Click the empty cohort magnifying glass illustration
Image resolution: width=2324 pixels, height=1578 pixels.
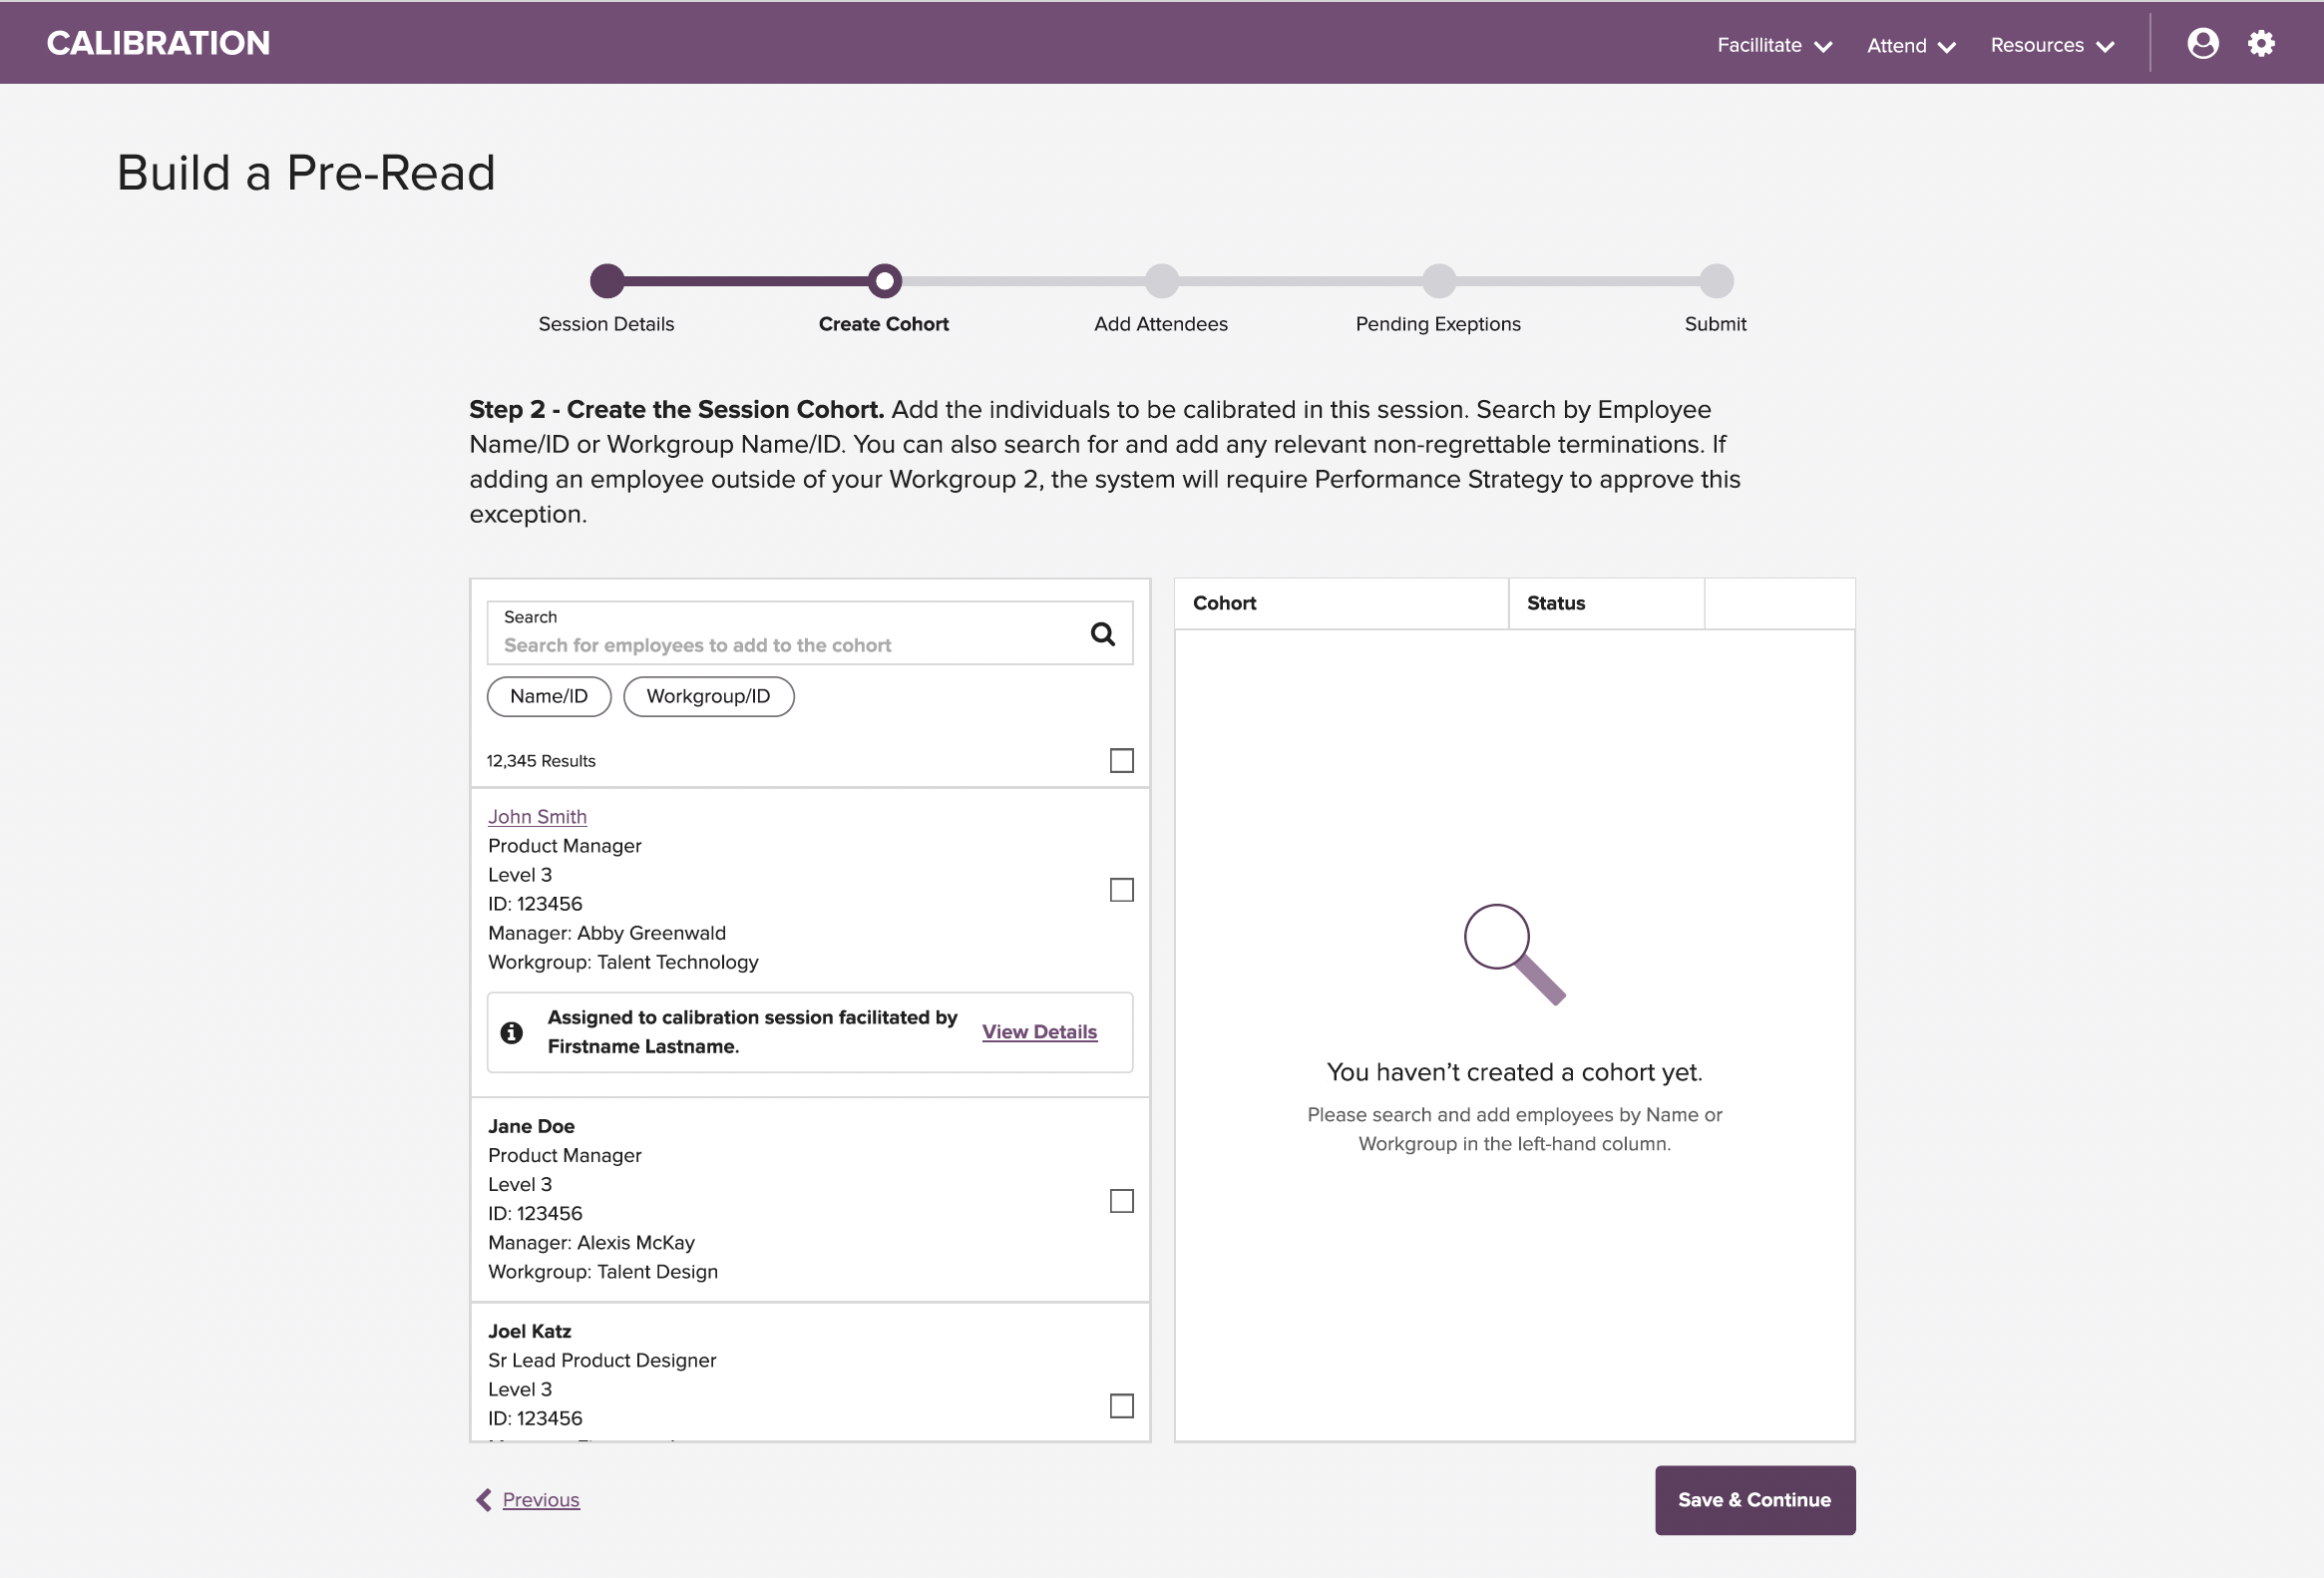[x=1514, y=954]
